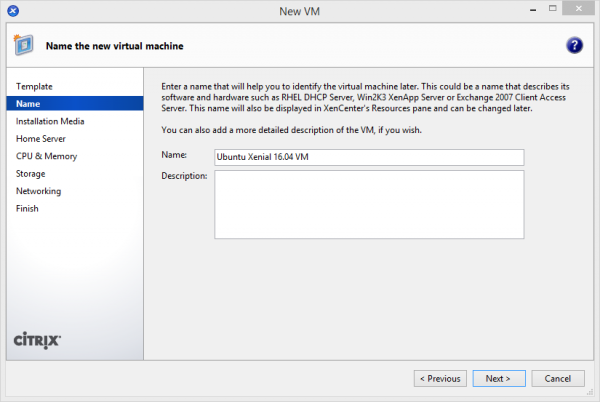Click the virtual machine wizard header icon

point(25,45)
